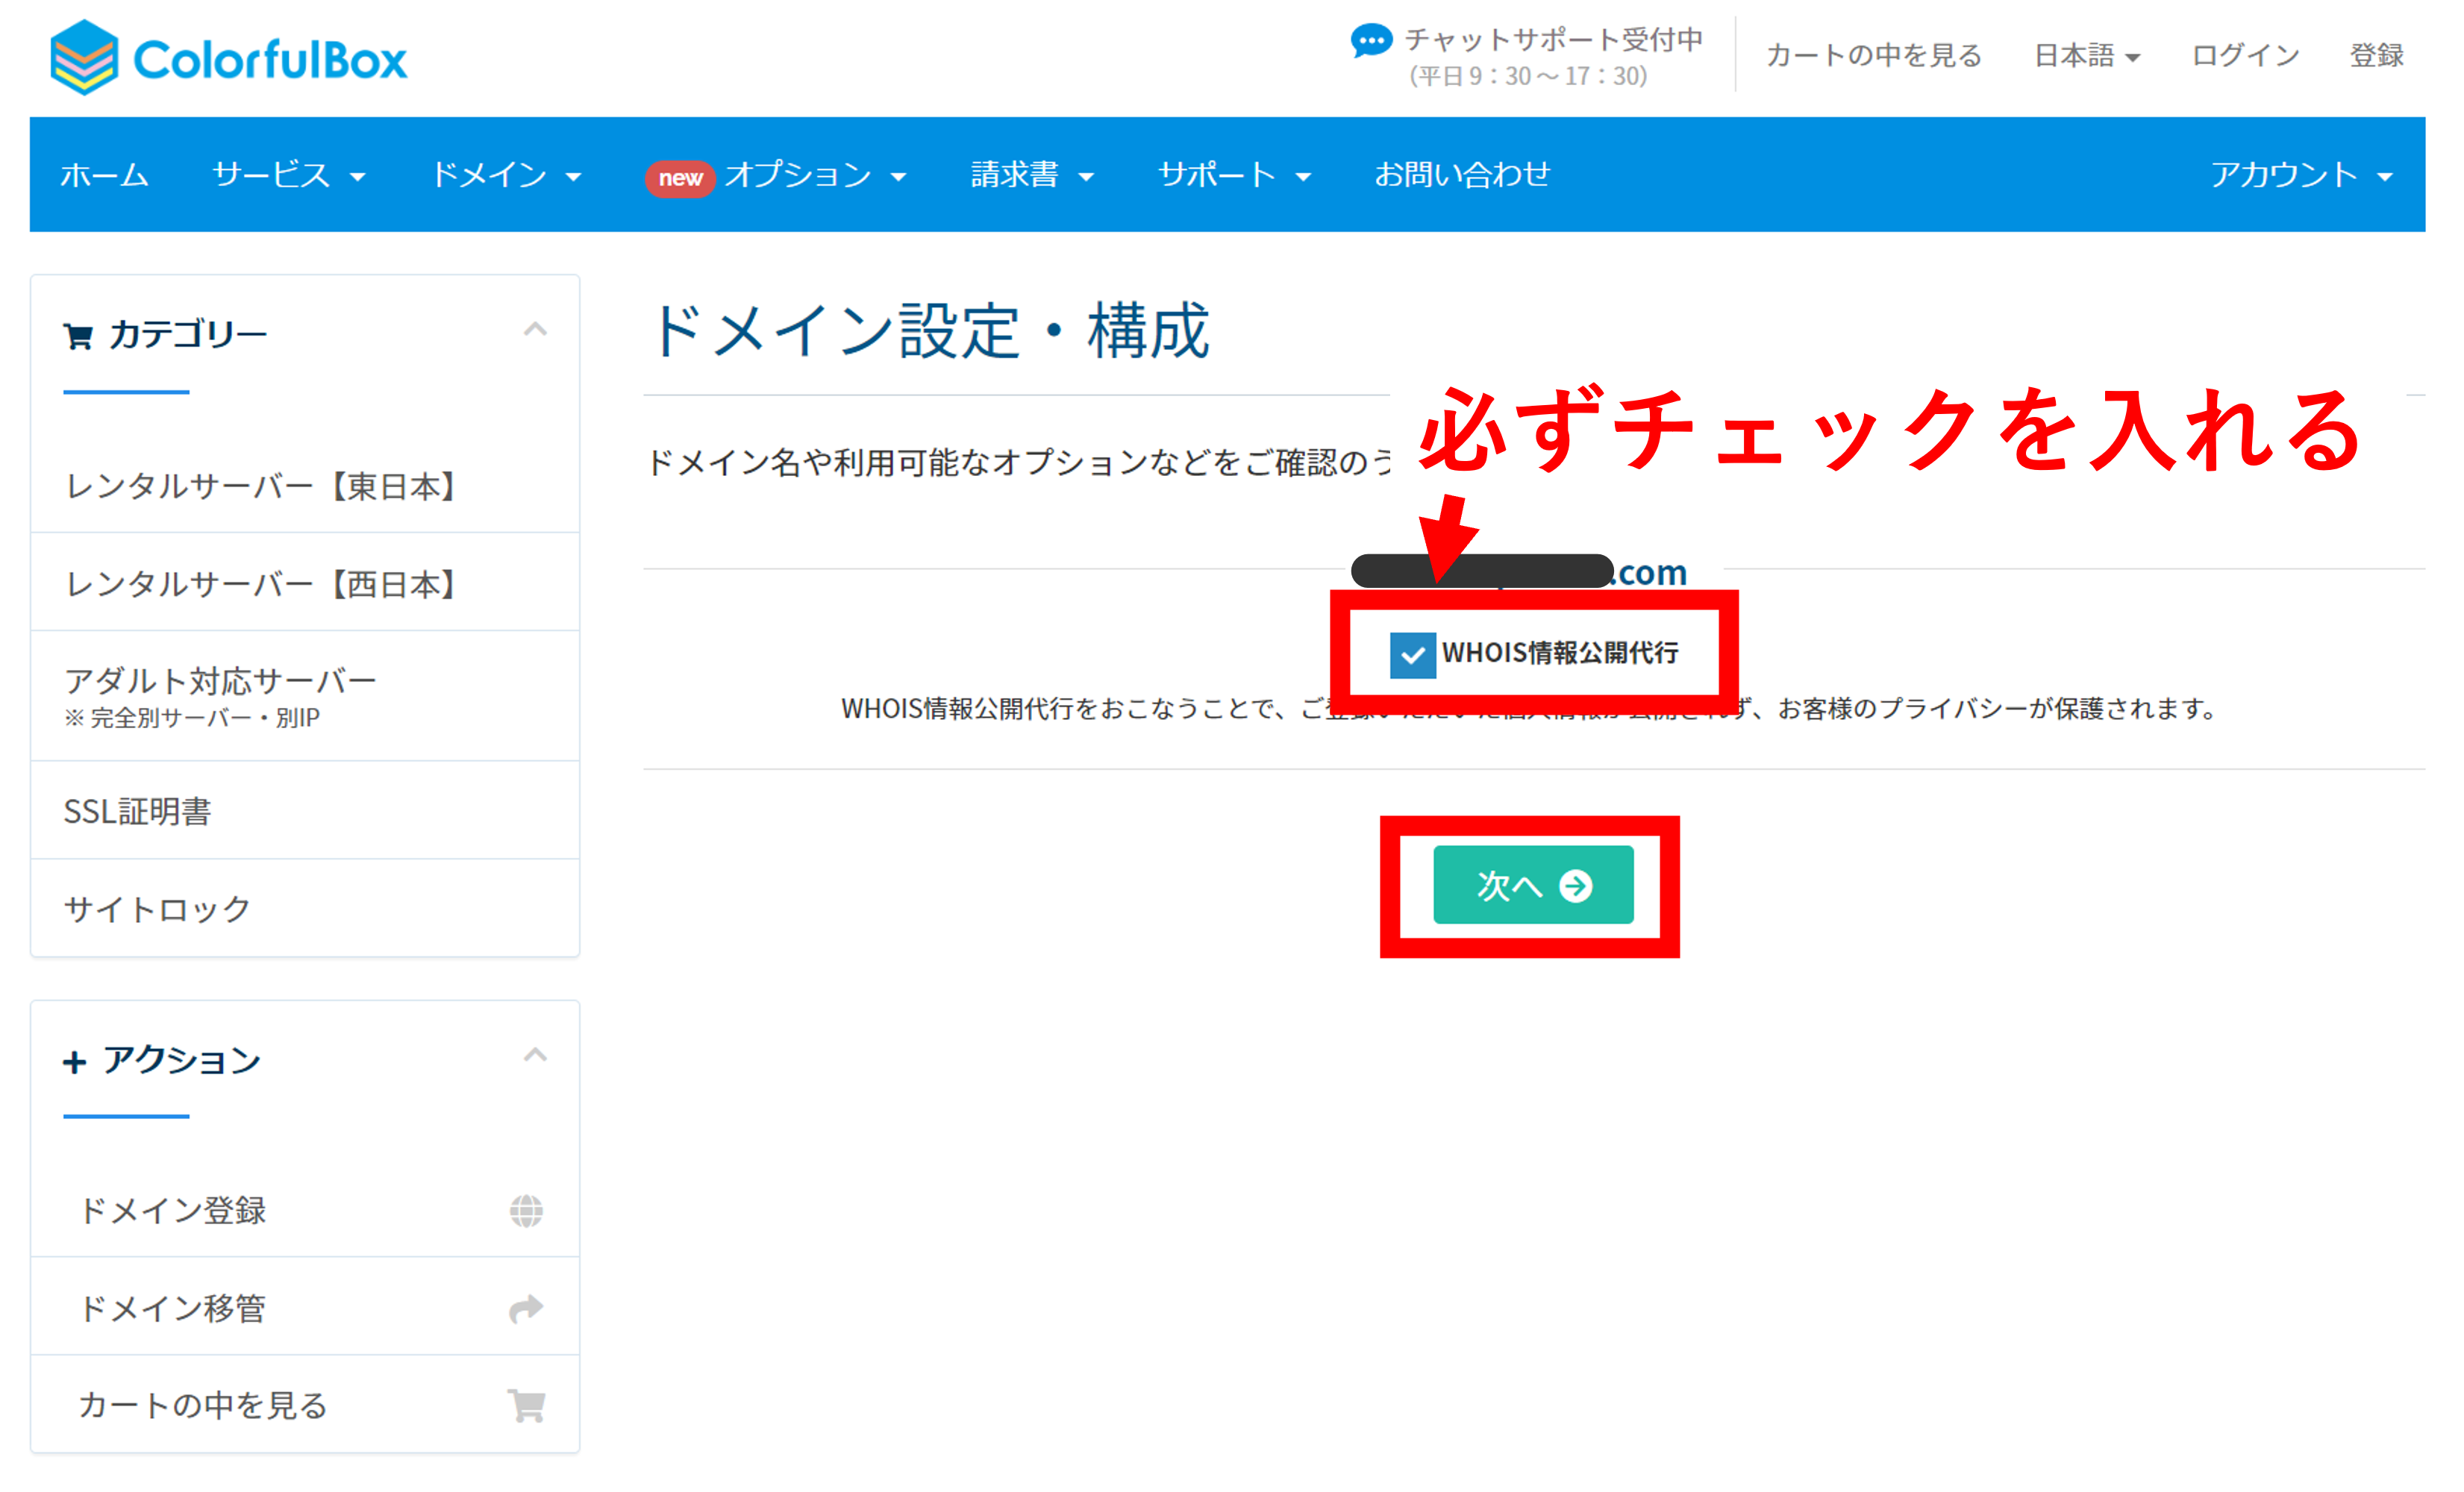Click the 登録 link
This screenshot has height=1492, width=2464.
pyautogui.click(x=2376, y=56)
